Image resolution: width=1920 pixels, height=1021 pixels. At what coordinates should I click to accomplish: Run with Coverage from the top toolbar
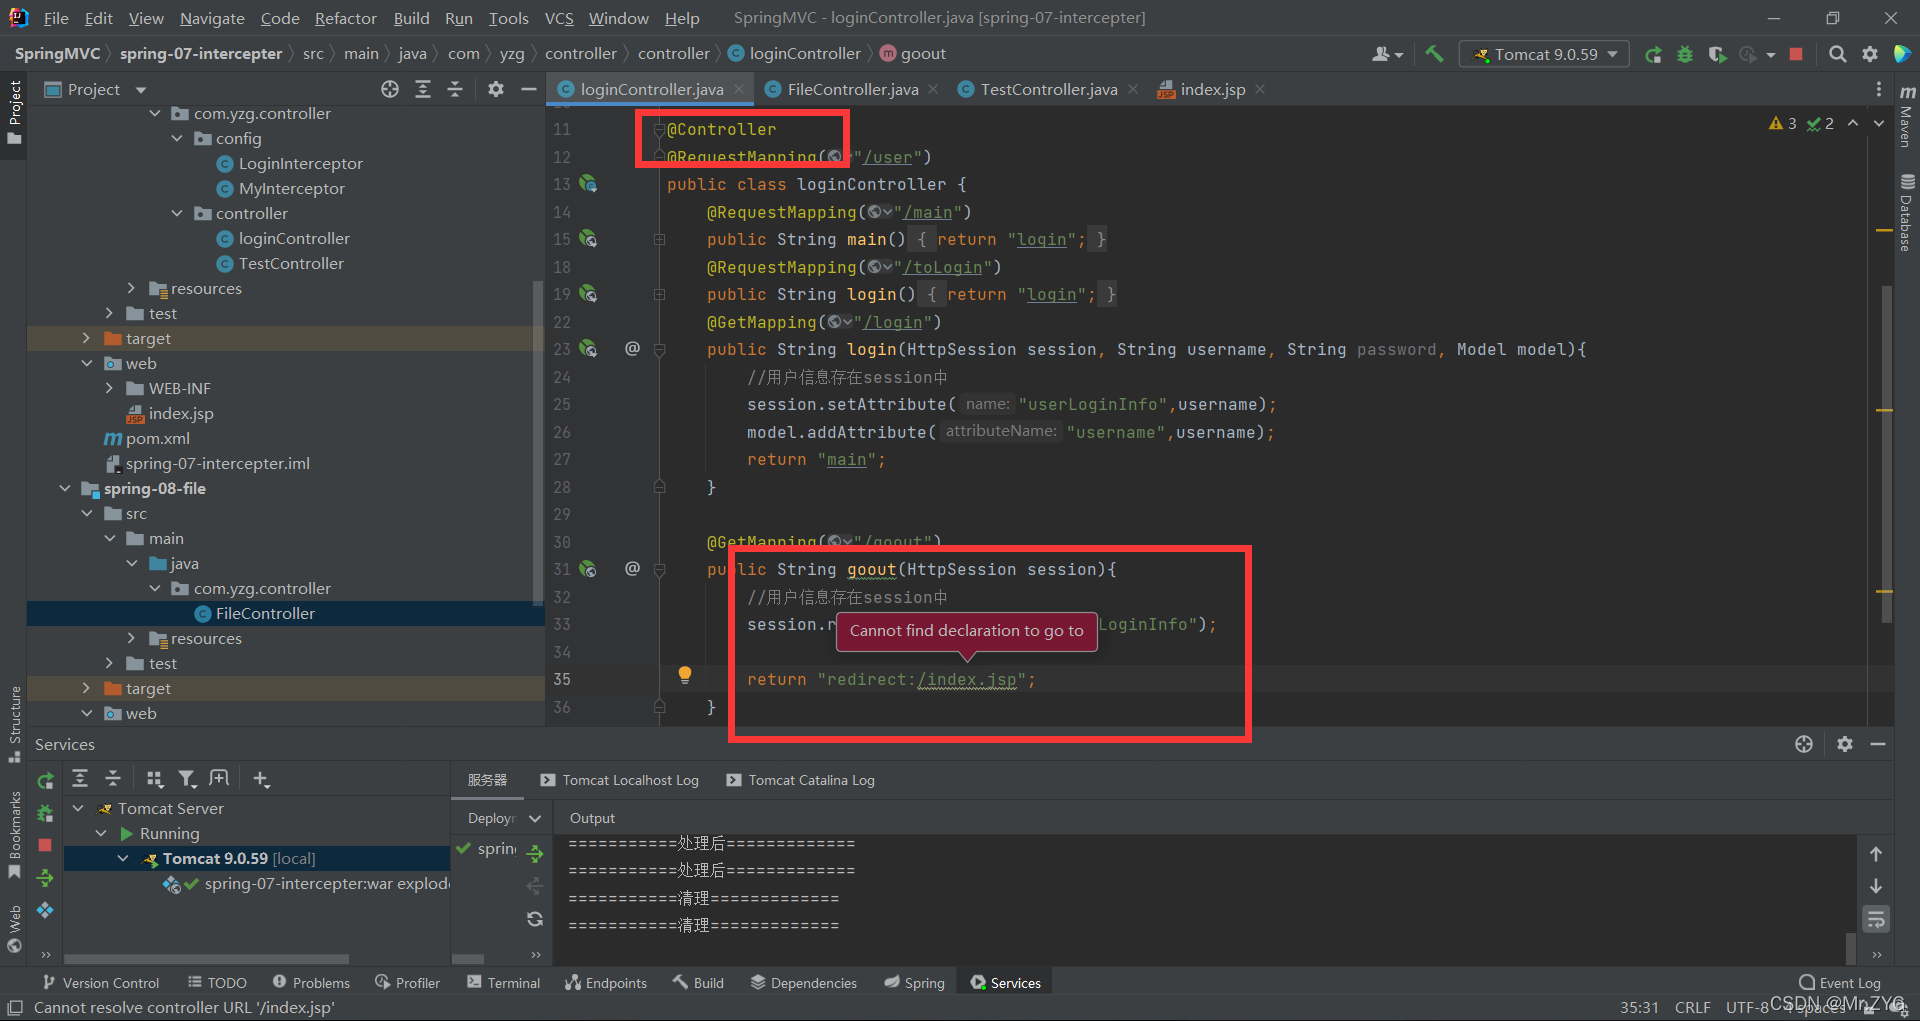(1717, 54)
